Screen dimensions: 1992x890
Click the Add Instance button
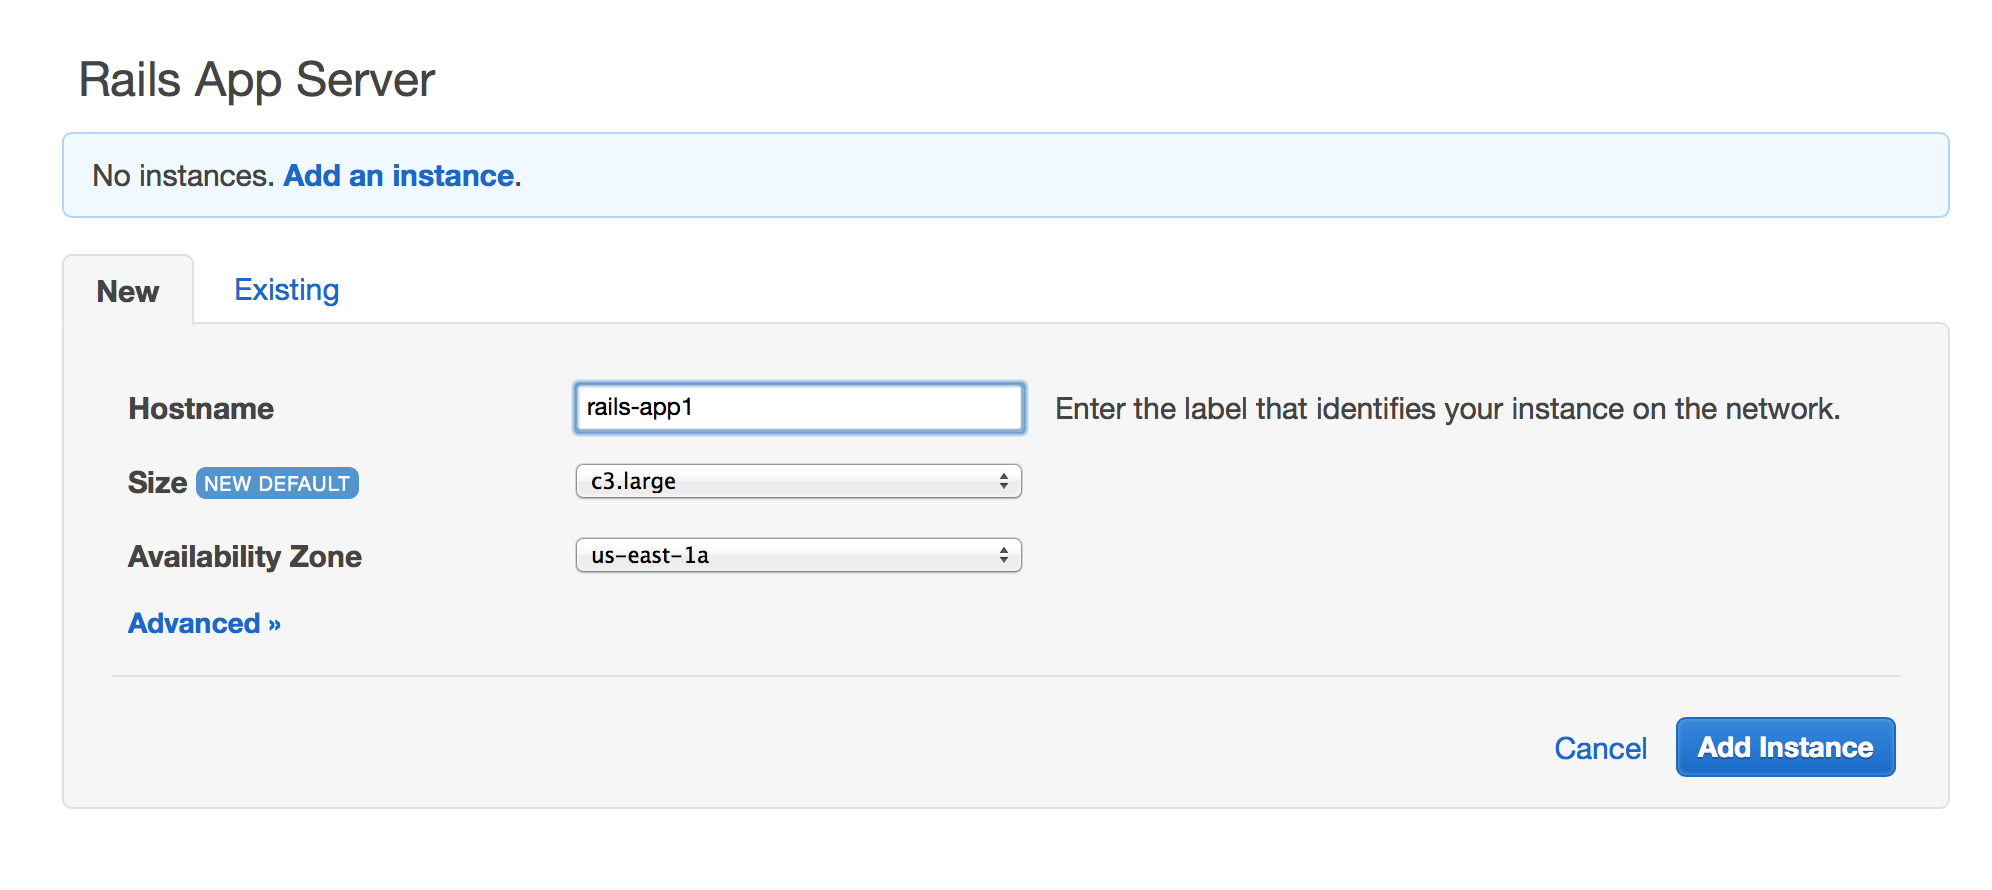[1785, 747]
